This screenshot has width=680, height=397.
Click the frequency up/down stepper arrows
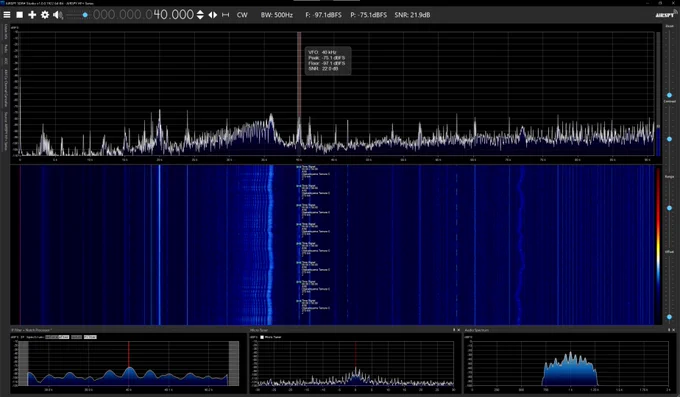(200, 15)
